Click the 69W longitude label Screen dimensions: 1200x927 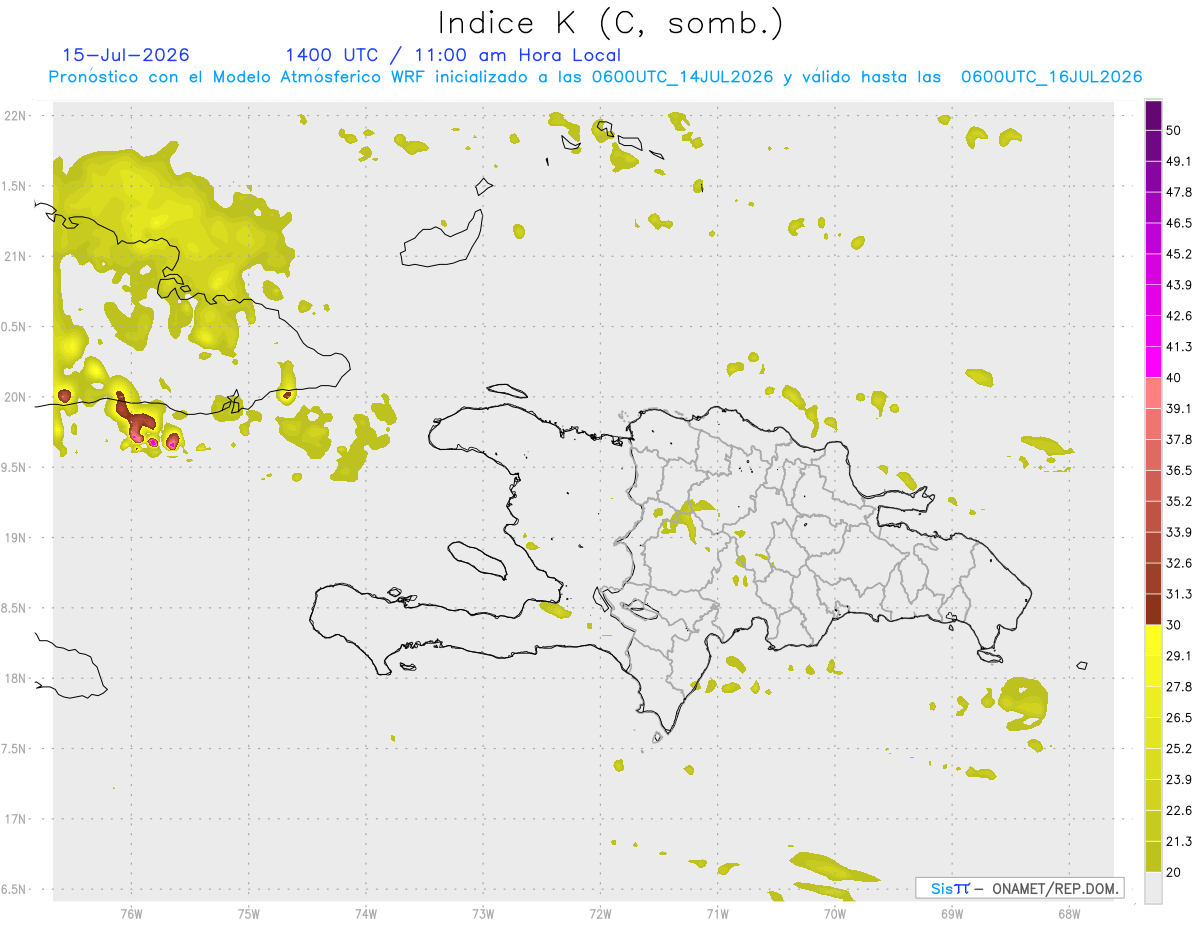click(x=951, y=913)
